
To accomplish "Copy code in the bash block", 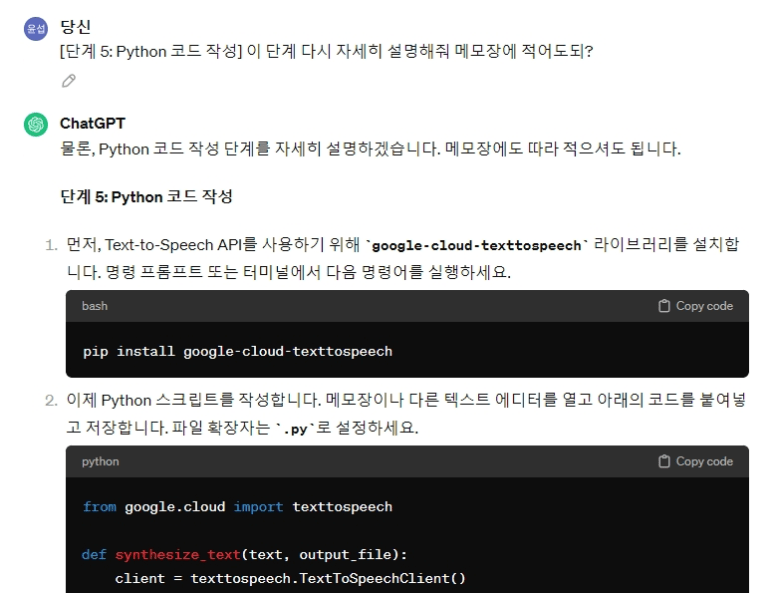I will pos(695,306).
